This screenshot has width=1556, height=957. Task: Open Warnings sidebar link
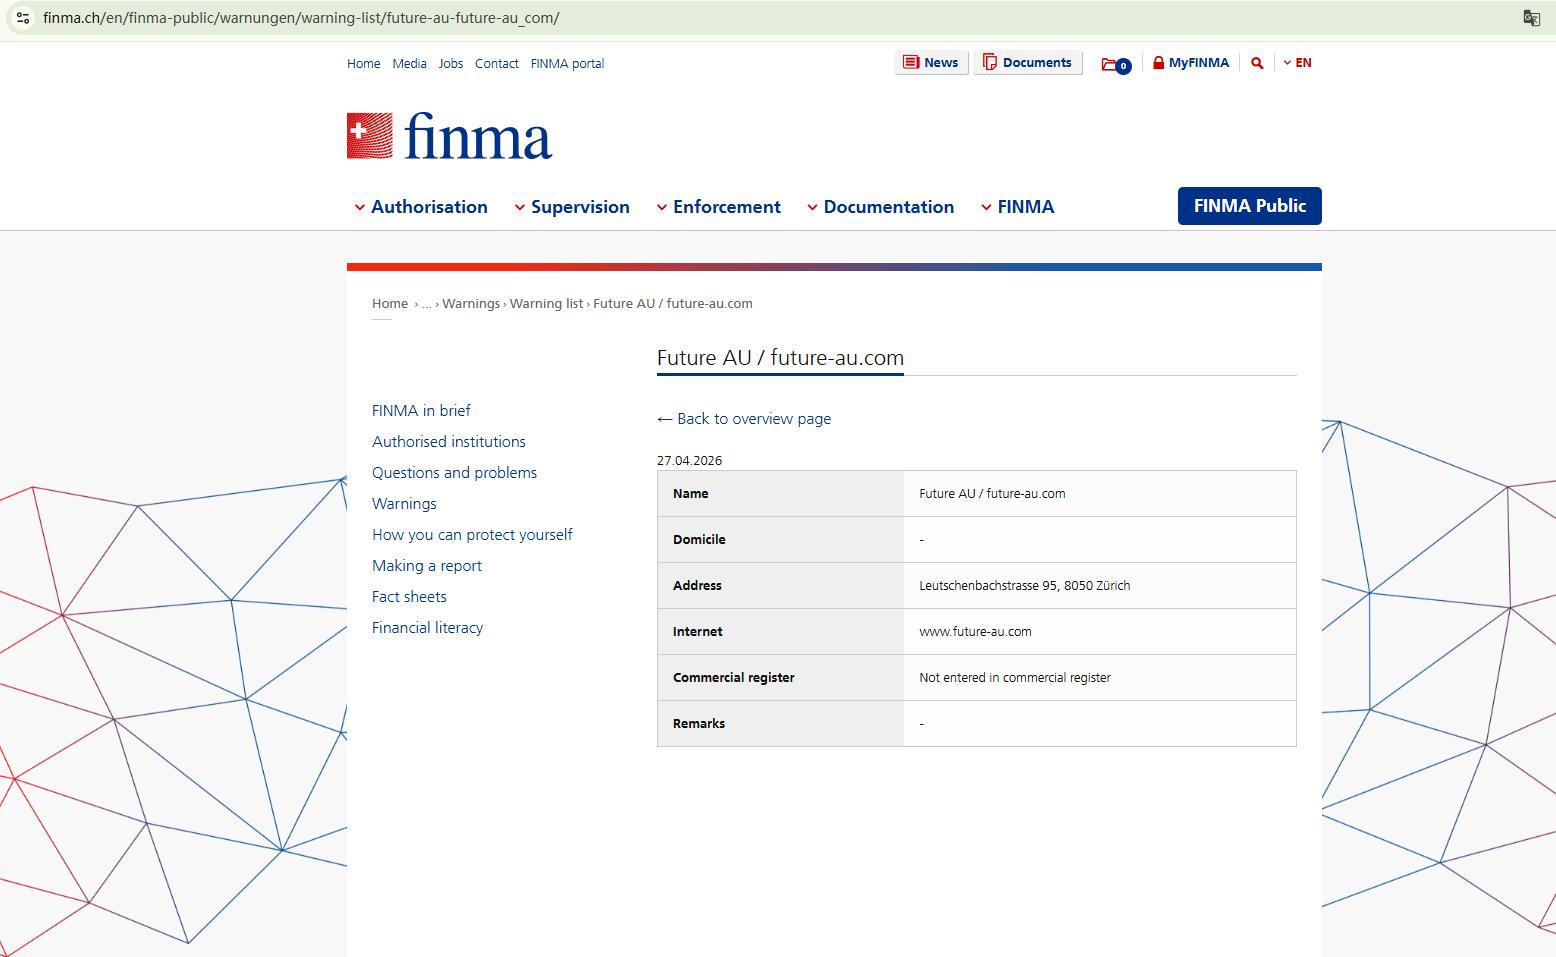pyautogui.click(x=404, y=503)
